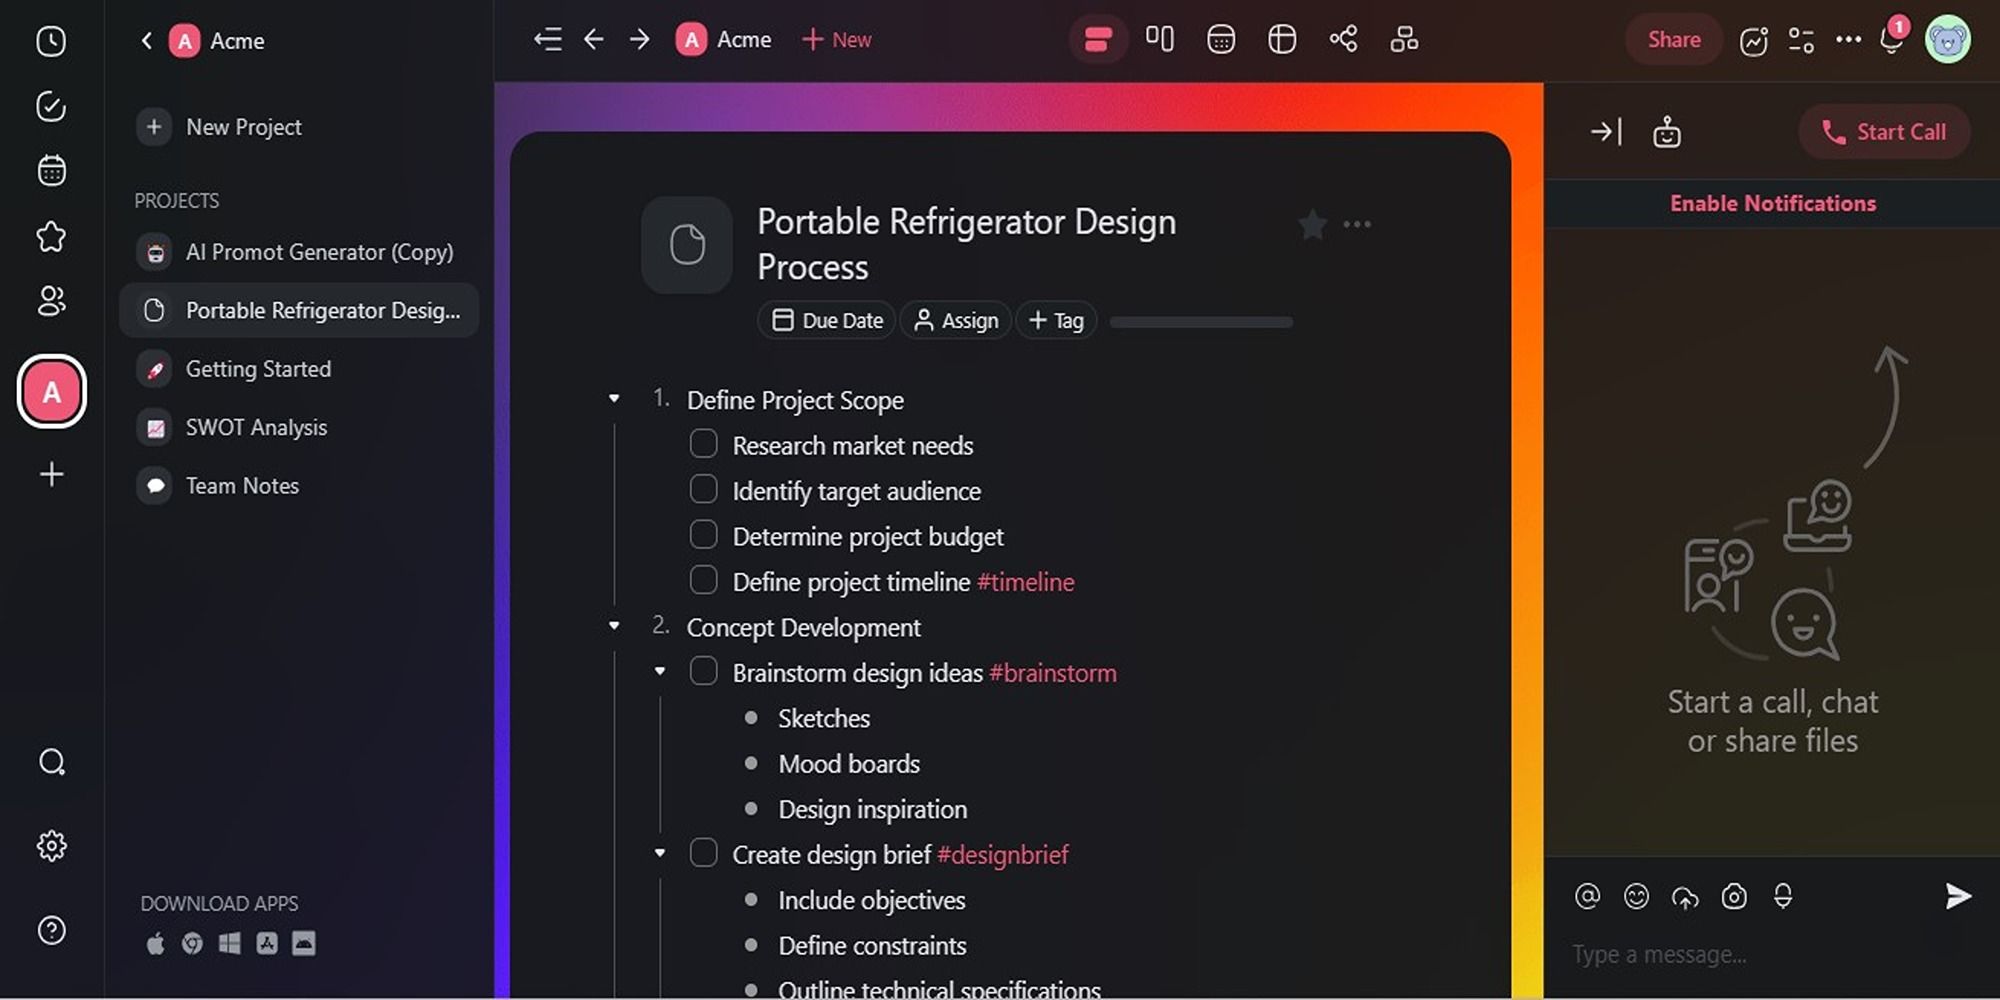This screenshot has width=2000, height=1000.
Task: Click Enable Notifications in the chat panel
Action: [x=1773, y=202]
